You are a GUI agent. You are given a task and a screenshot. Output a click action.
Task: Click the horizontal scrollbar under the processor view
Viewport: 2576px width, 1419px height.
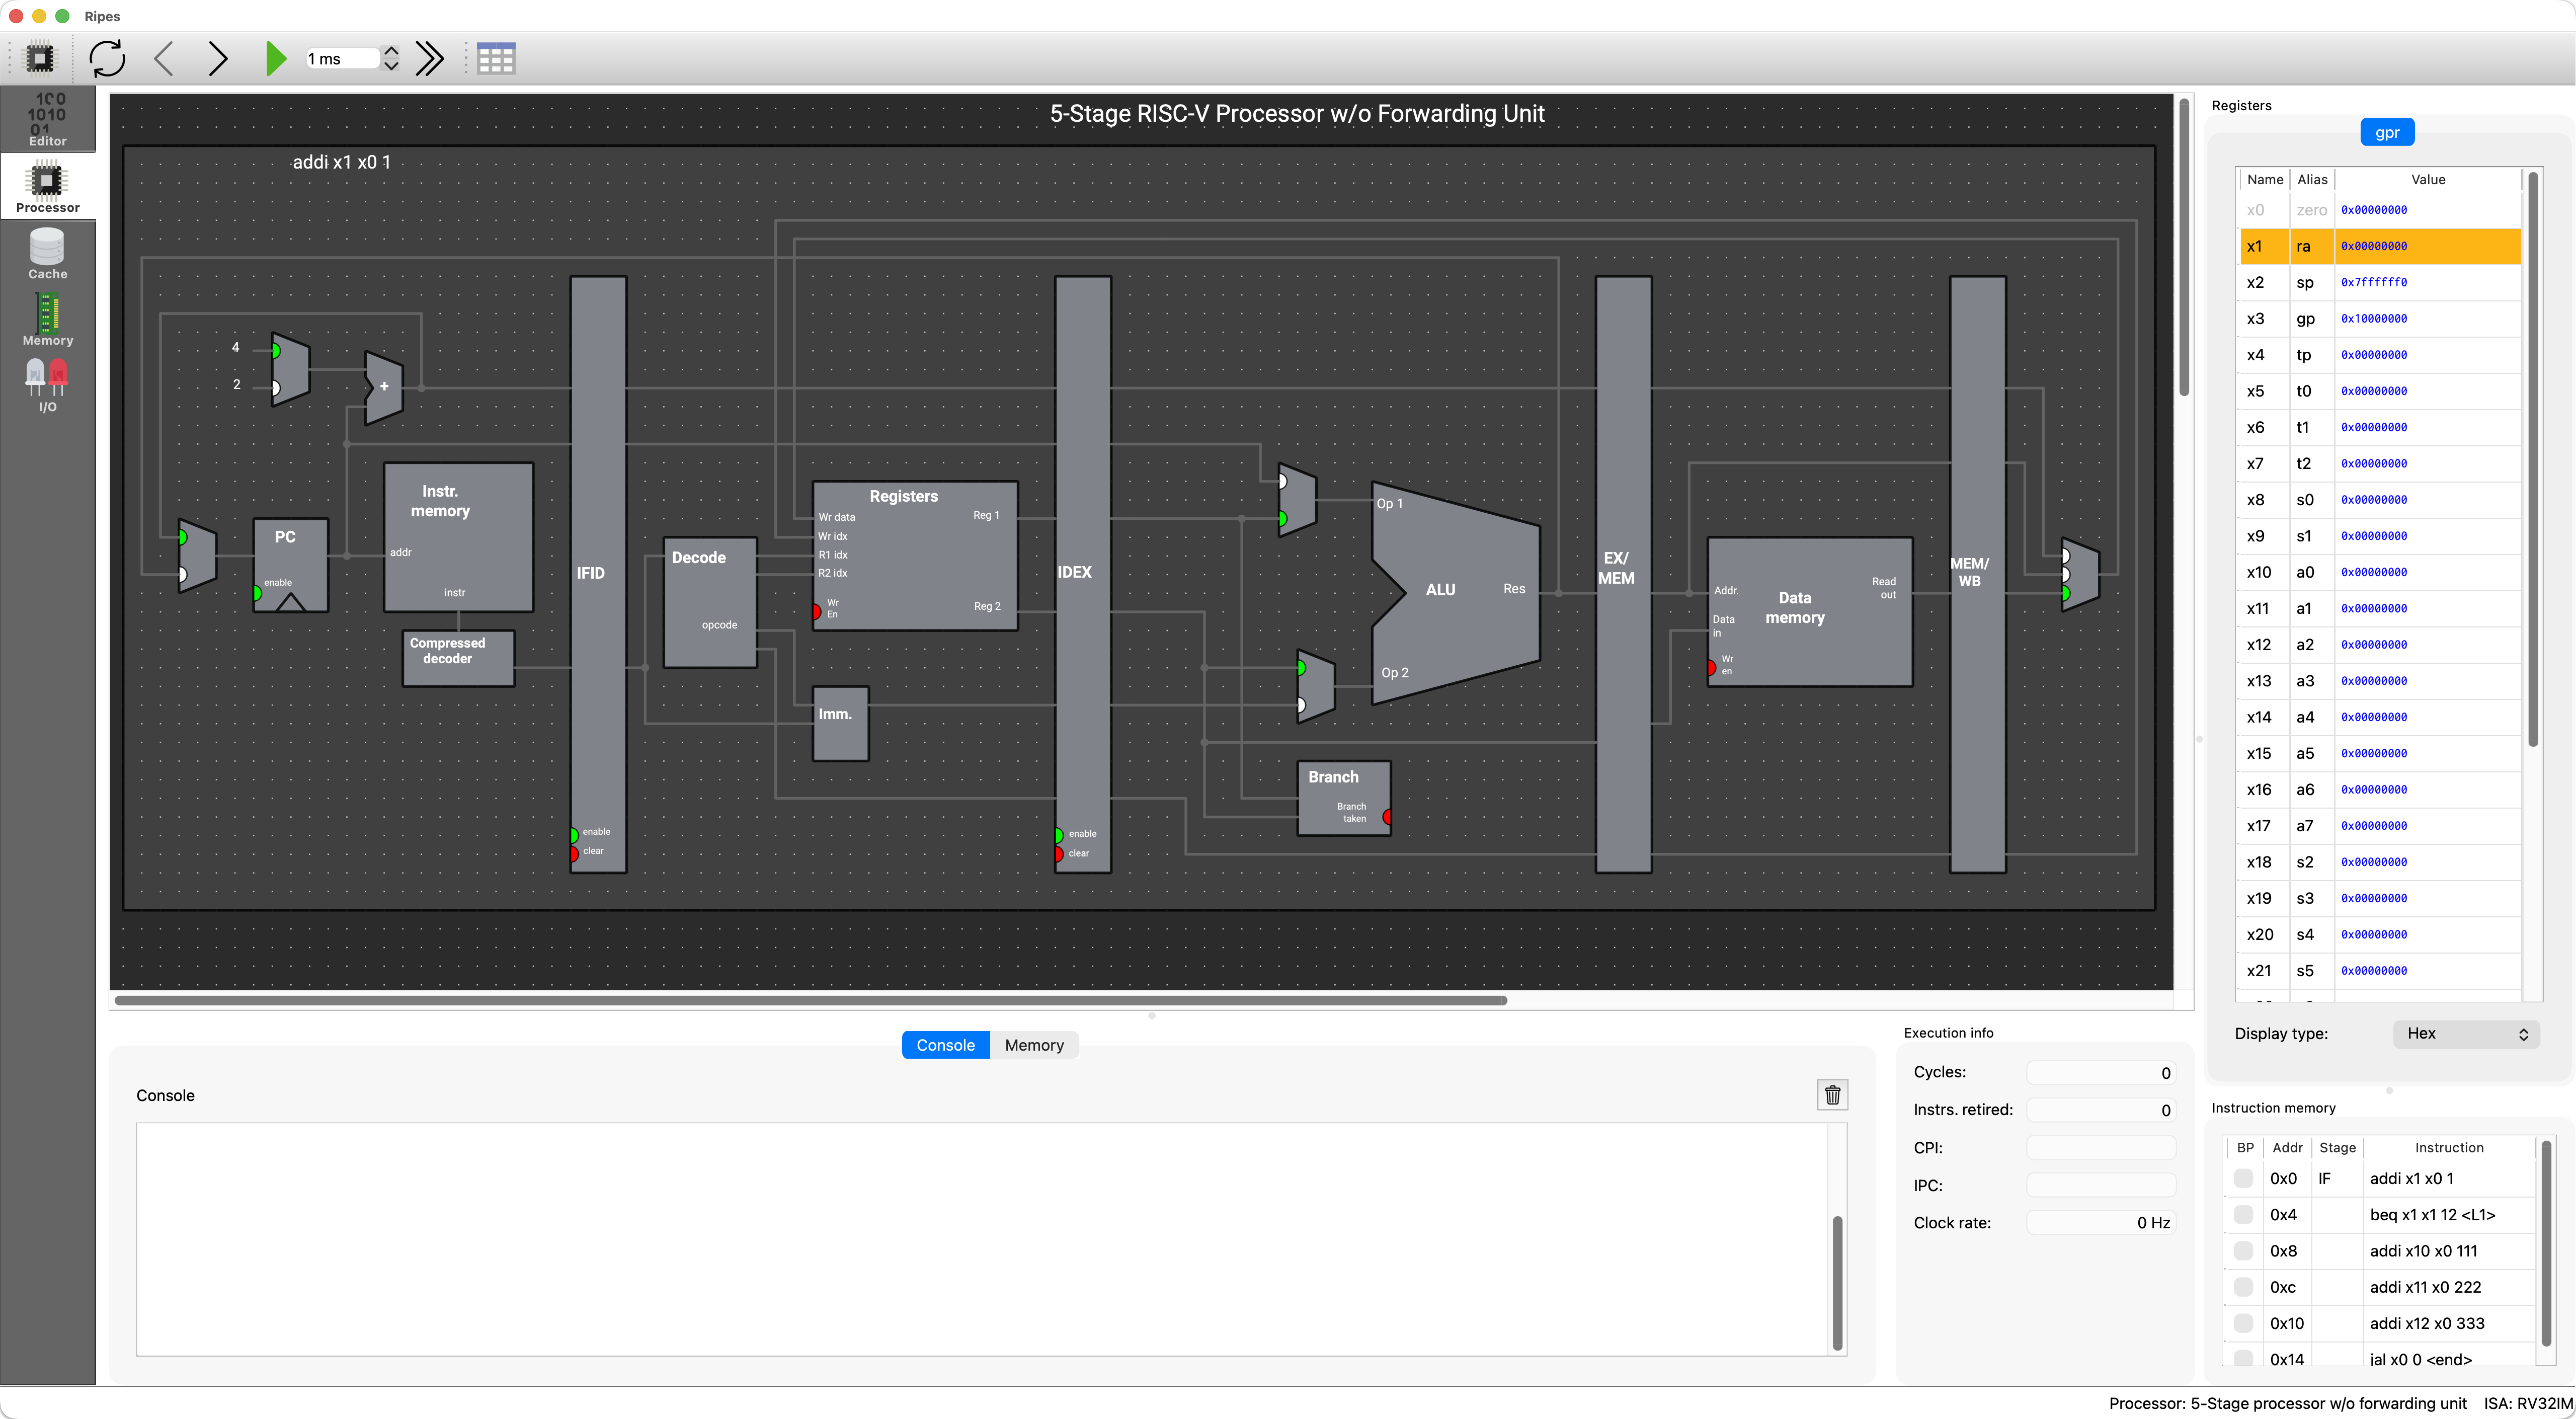[x=810, y=1000]
